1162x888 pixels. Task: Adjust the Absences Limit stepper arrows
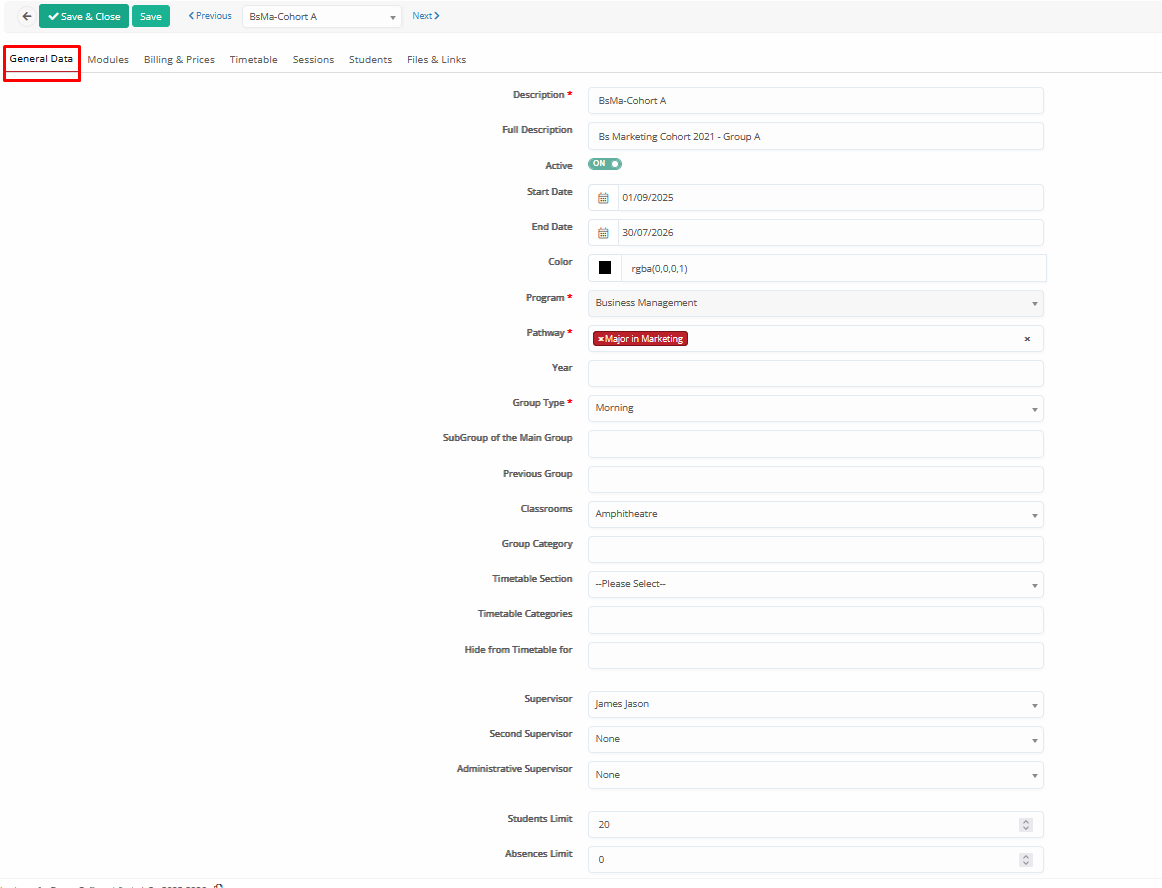coord(1025,860)
